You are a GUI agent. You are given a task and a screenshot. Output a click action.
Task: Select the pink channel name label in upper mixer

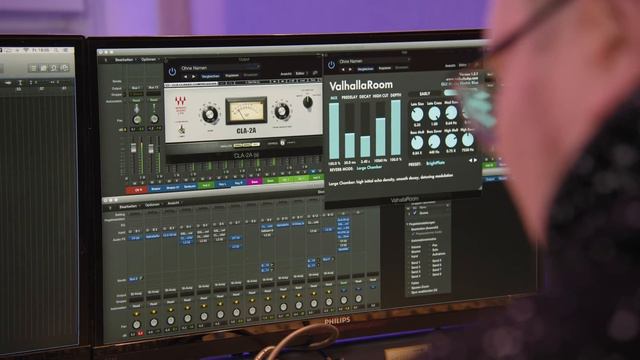(x=255, y=182)
